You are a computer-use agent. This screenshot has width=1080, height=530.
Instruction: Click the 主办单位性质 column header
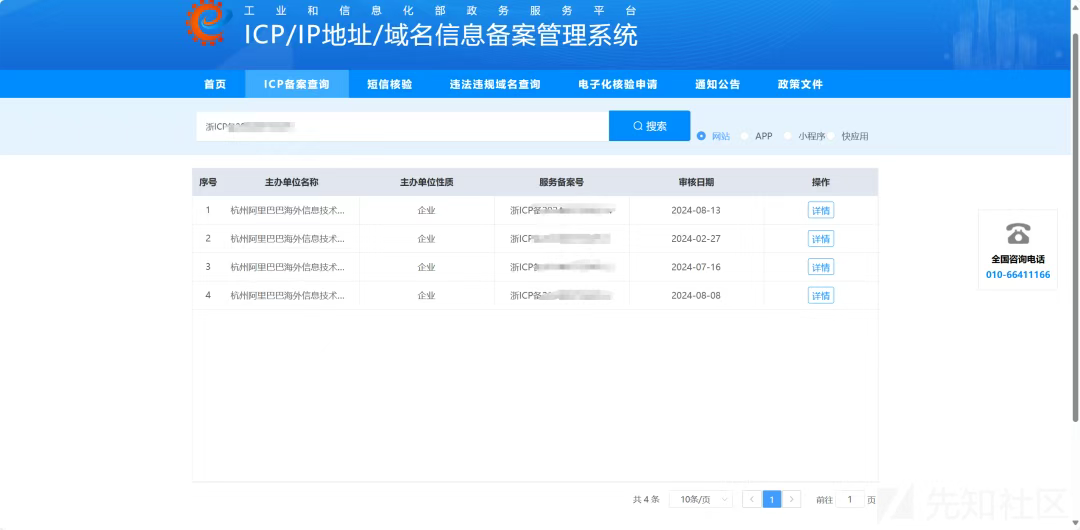point(426,182)
